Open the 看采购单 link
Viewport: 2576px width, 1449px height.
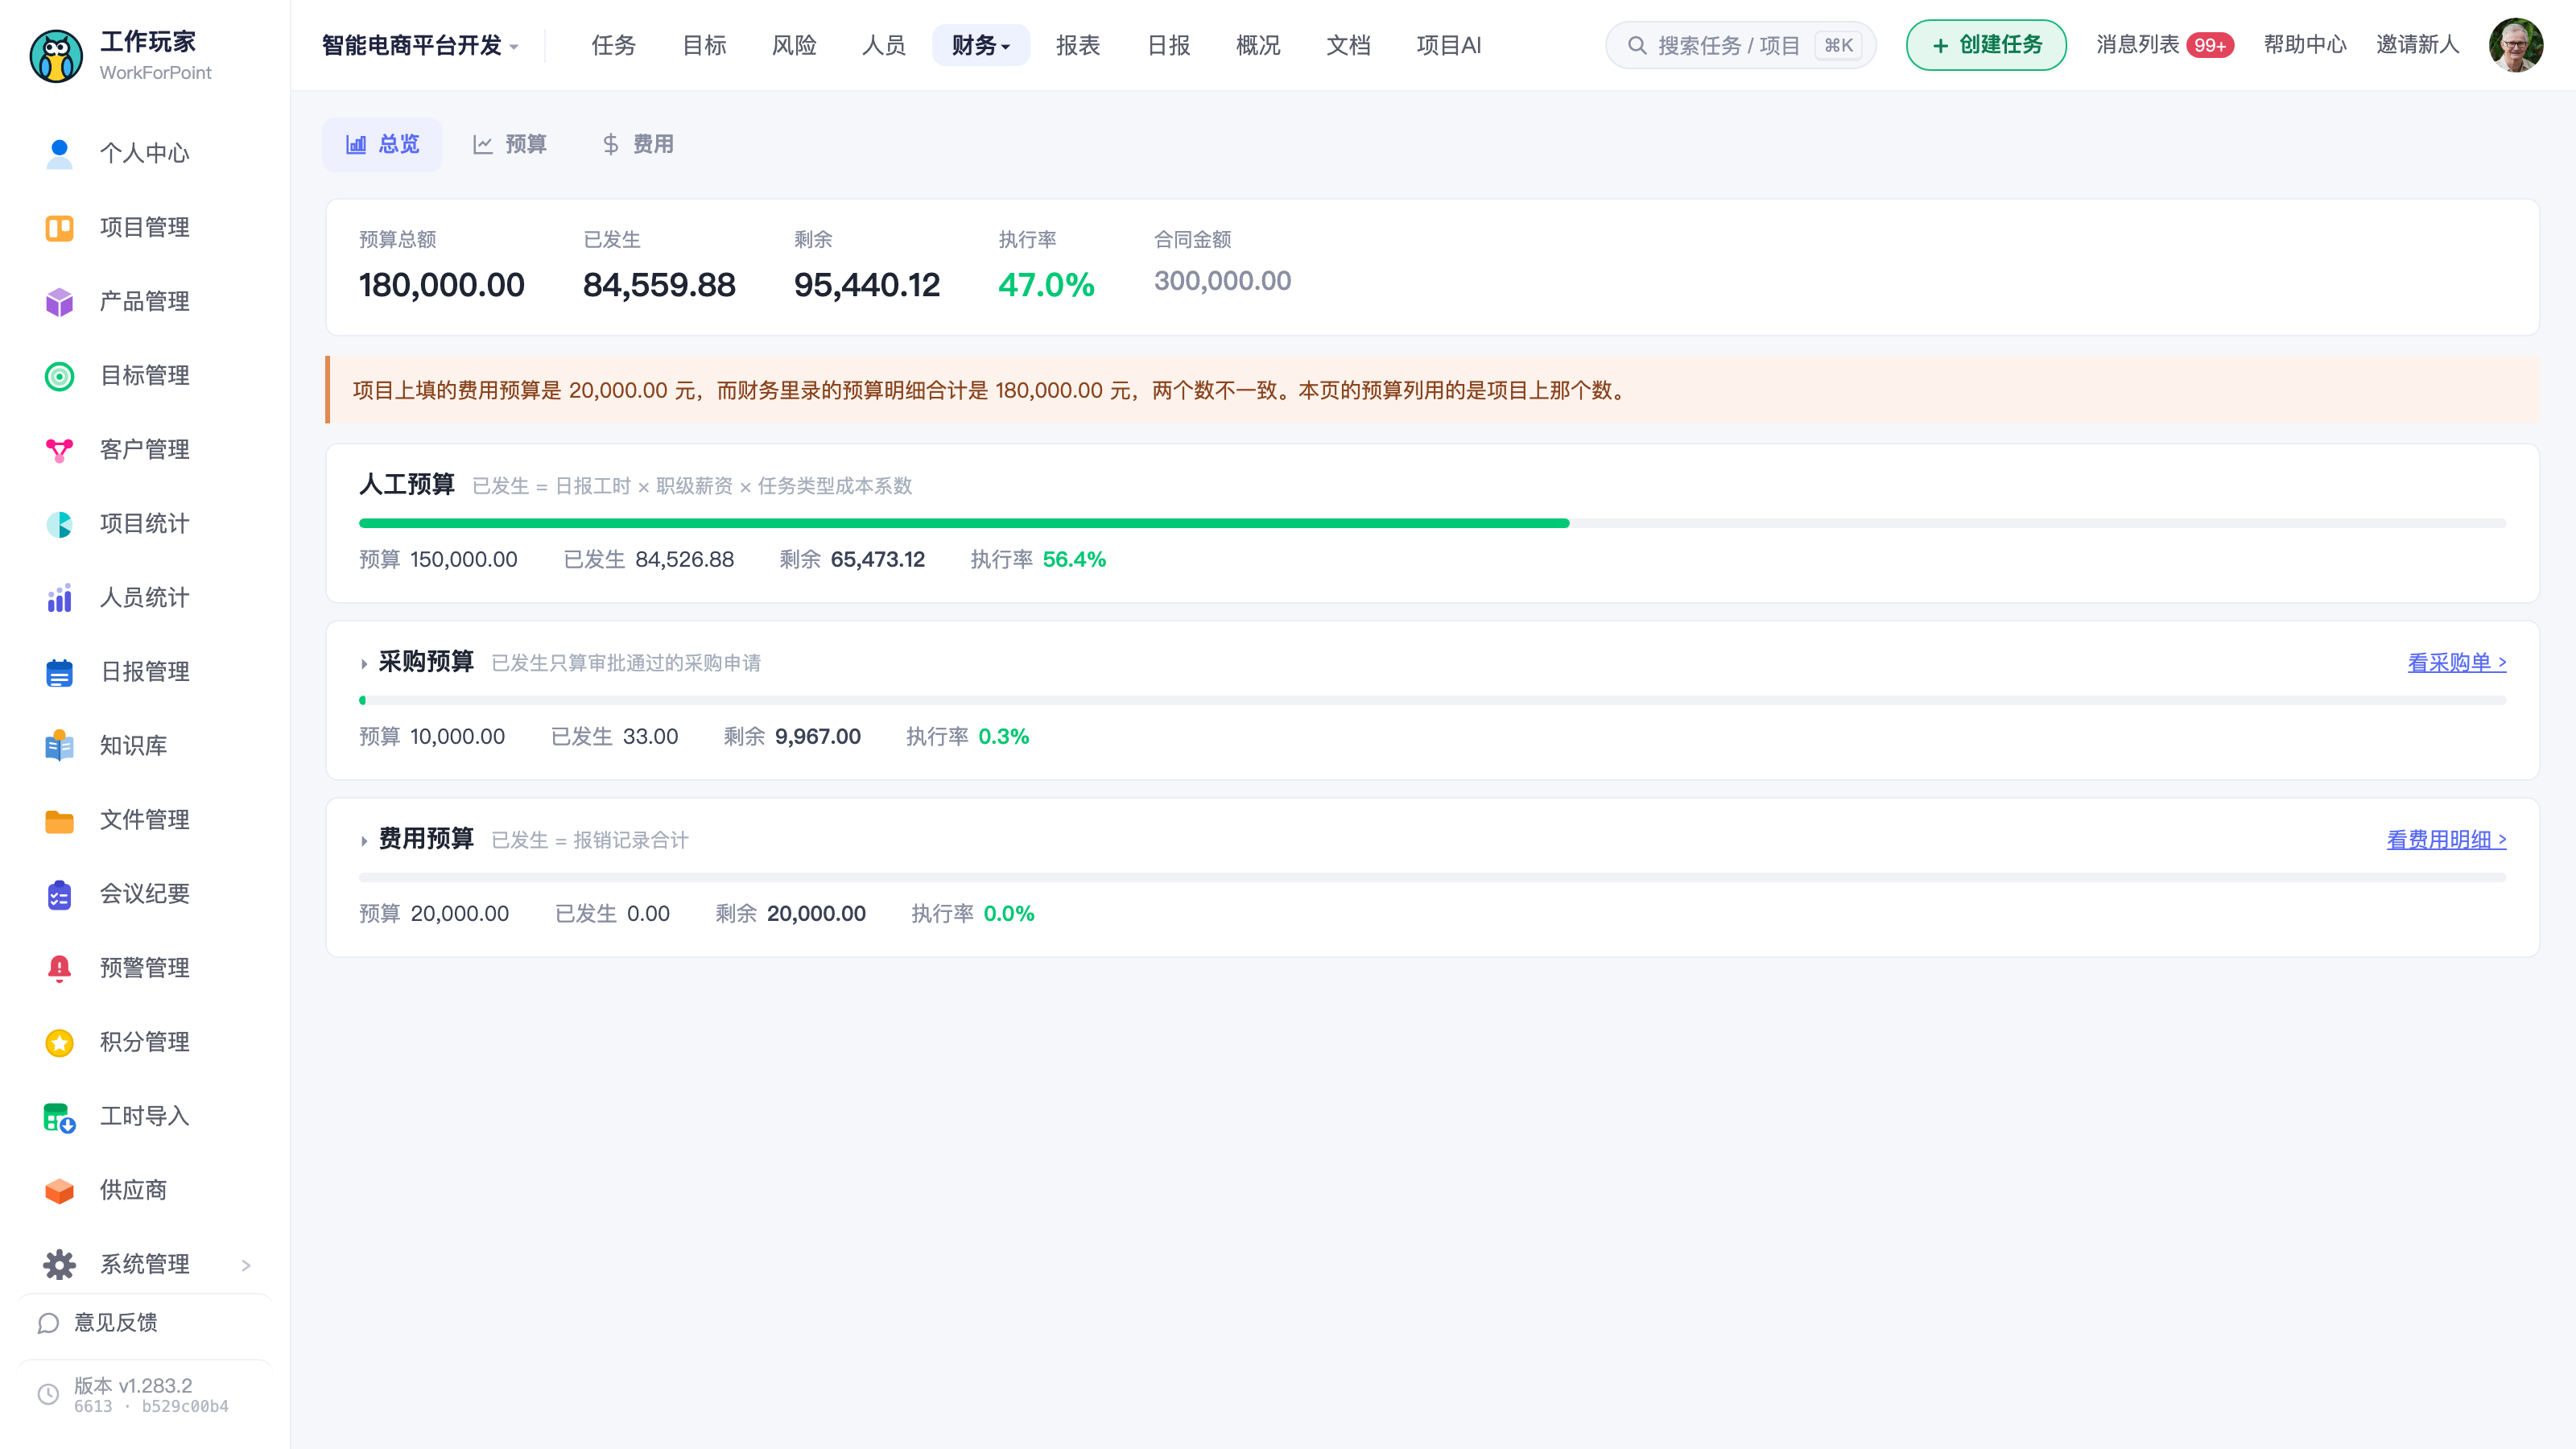[2457, 662]
